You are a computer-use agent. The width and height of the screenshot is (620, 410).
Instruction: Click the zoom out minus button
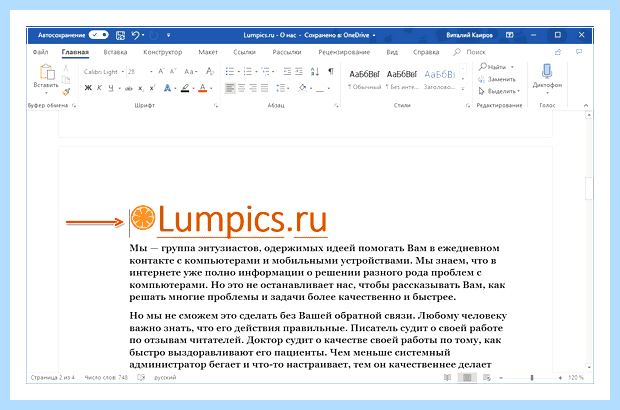(x=501, y=378)
